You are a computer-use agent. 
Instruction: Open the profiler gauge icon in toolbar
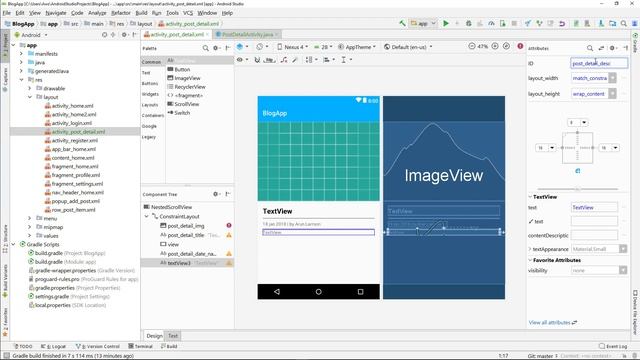[x=491, y=24]
